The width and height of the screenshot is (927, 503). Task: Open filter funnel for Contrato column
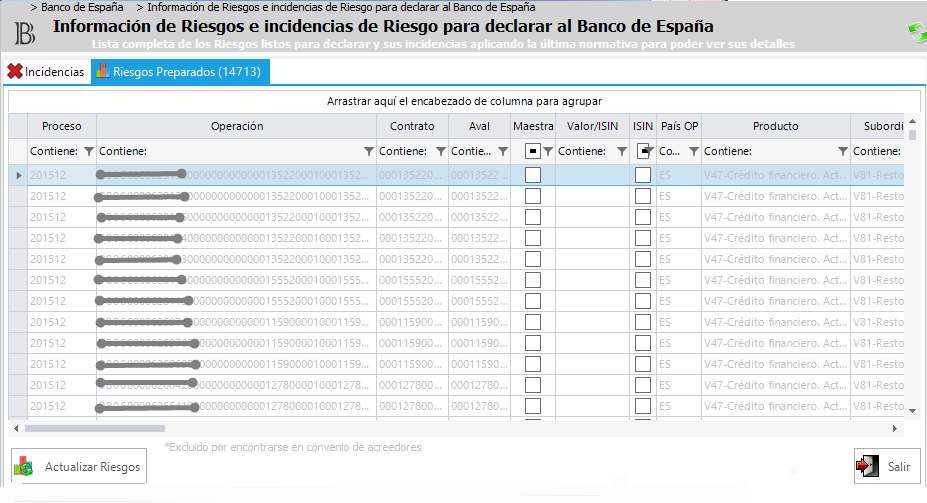click(440, 151)
